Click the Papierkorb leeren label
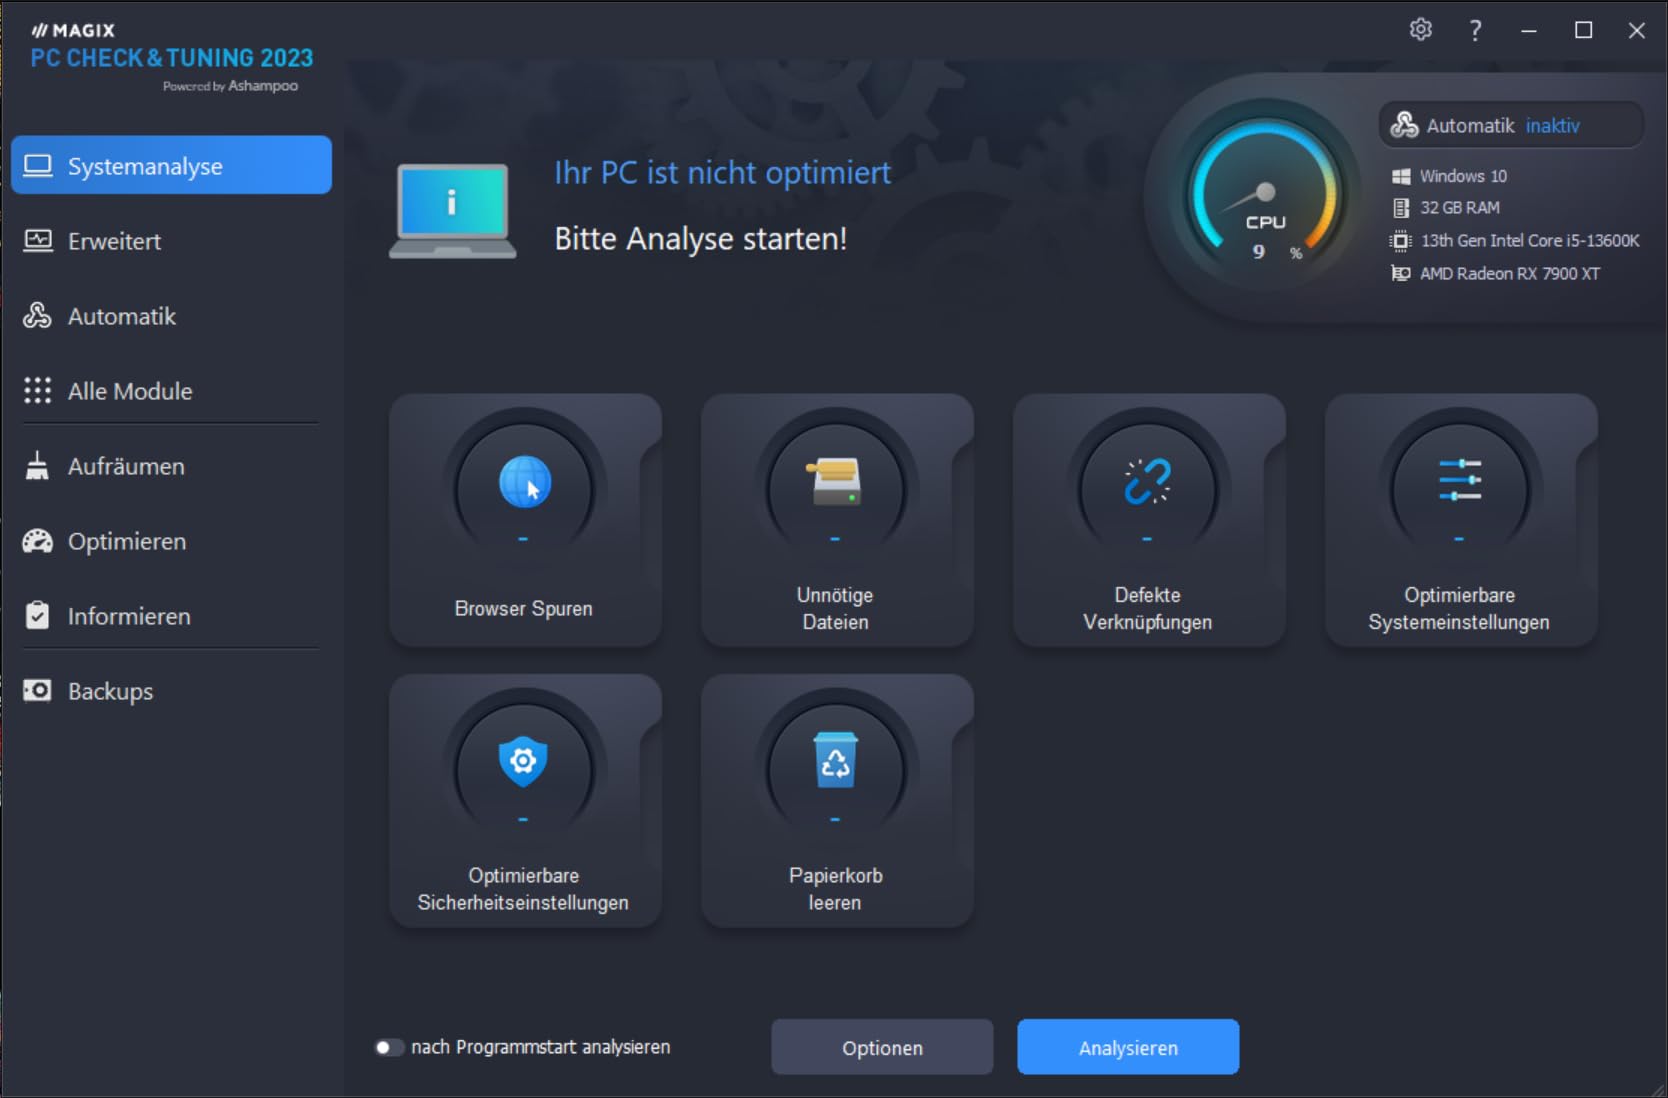This screenshot has width=1668, height=1098. coord(835,888)
